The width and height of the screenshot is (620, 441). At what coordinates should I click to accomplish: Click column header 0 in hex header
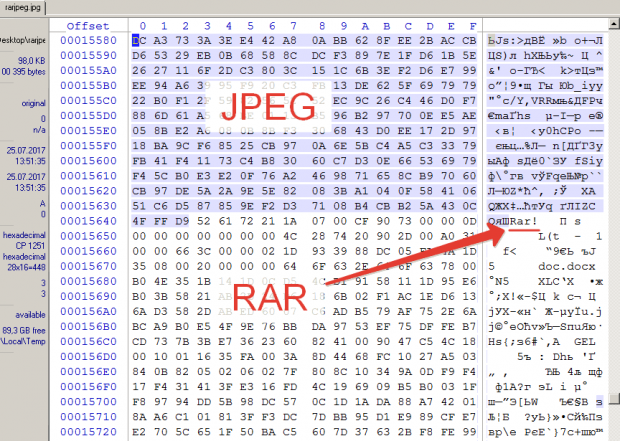[x=143, y=26]
